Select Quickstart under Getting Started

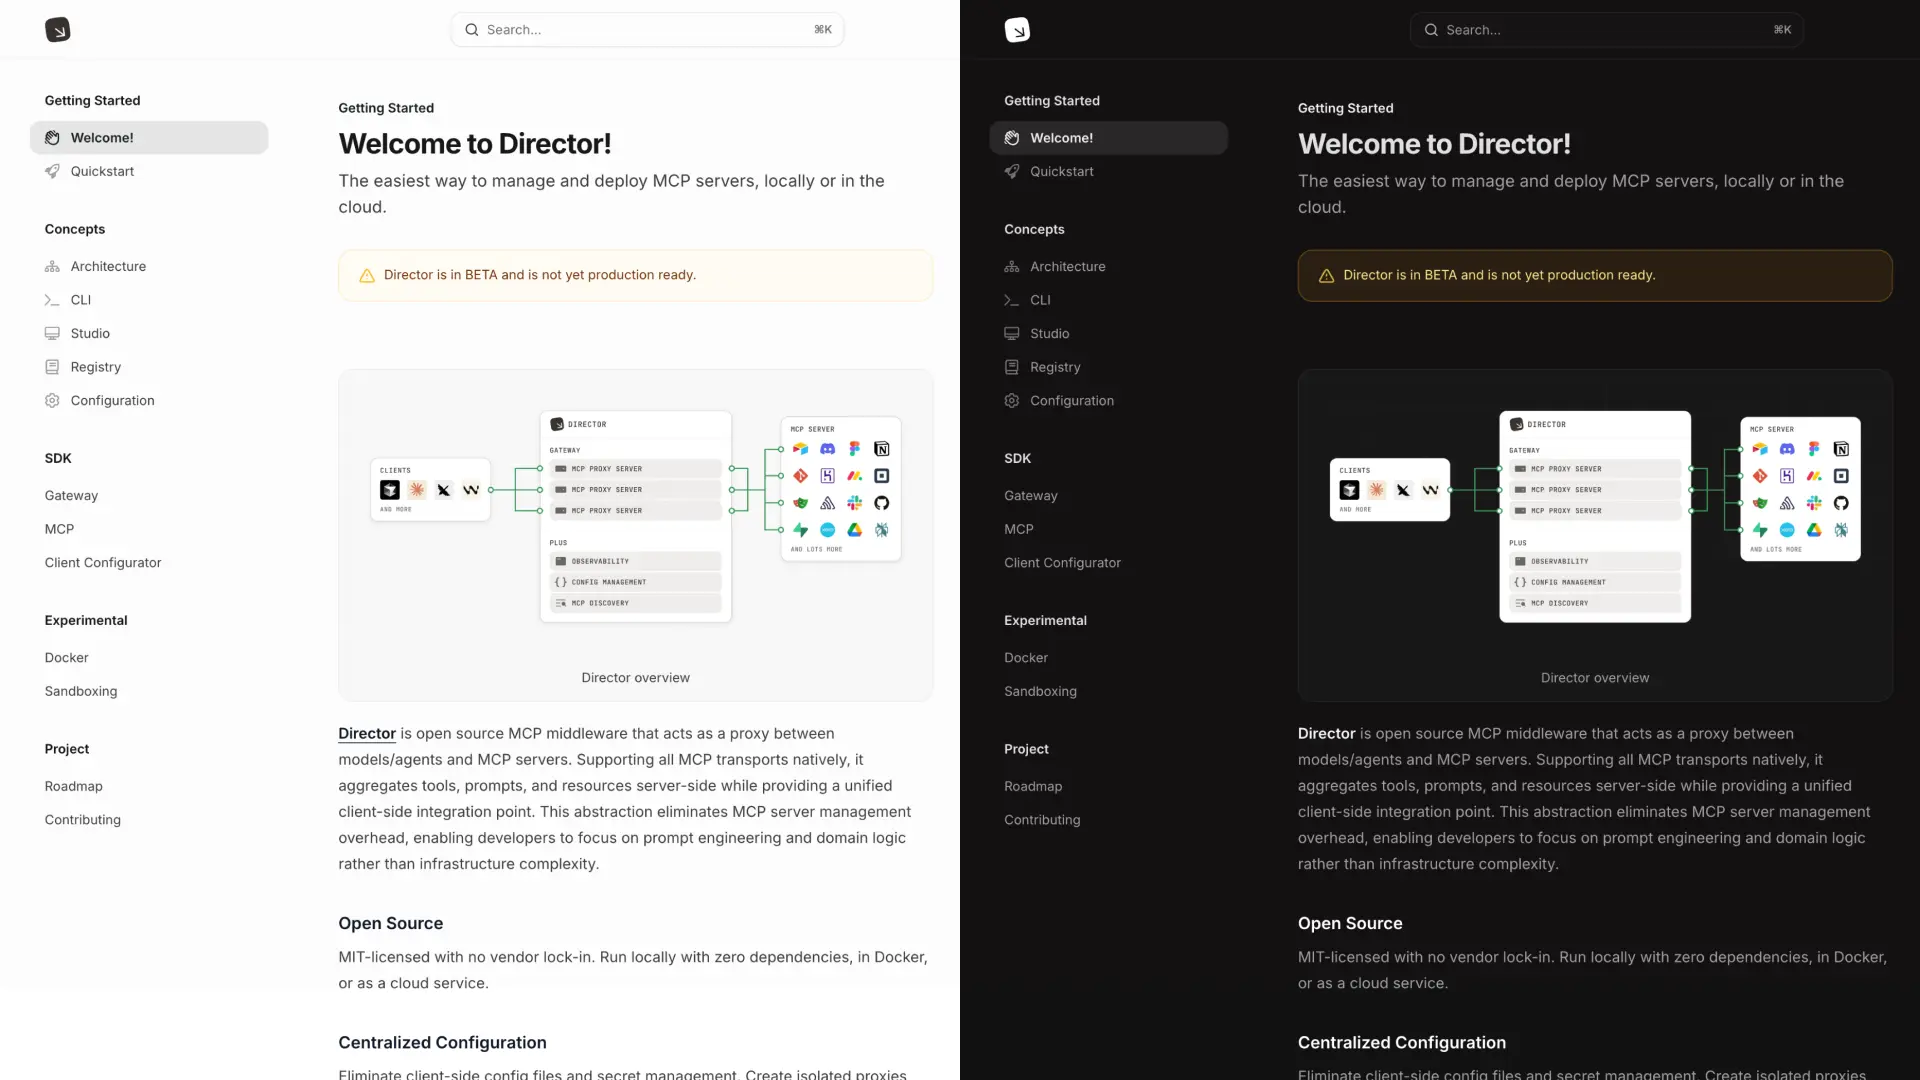pyautogui.click(x=103, y=171)
